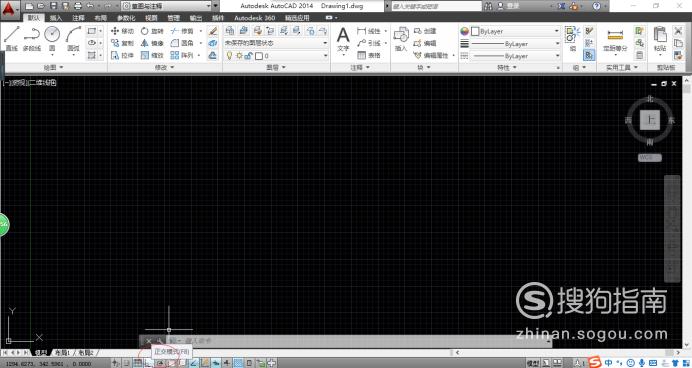This screenshot has width=692, height=368.
Task: Switch to the Layout1 (布局1) tab
Action: pos(62,353)
